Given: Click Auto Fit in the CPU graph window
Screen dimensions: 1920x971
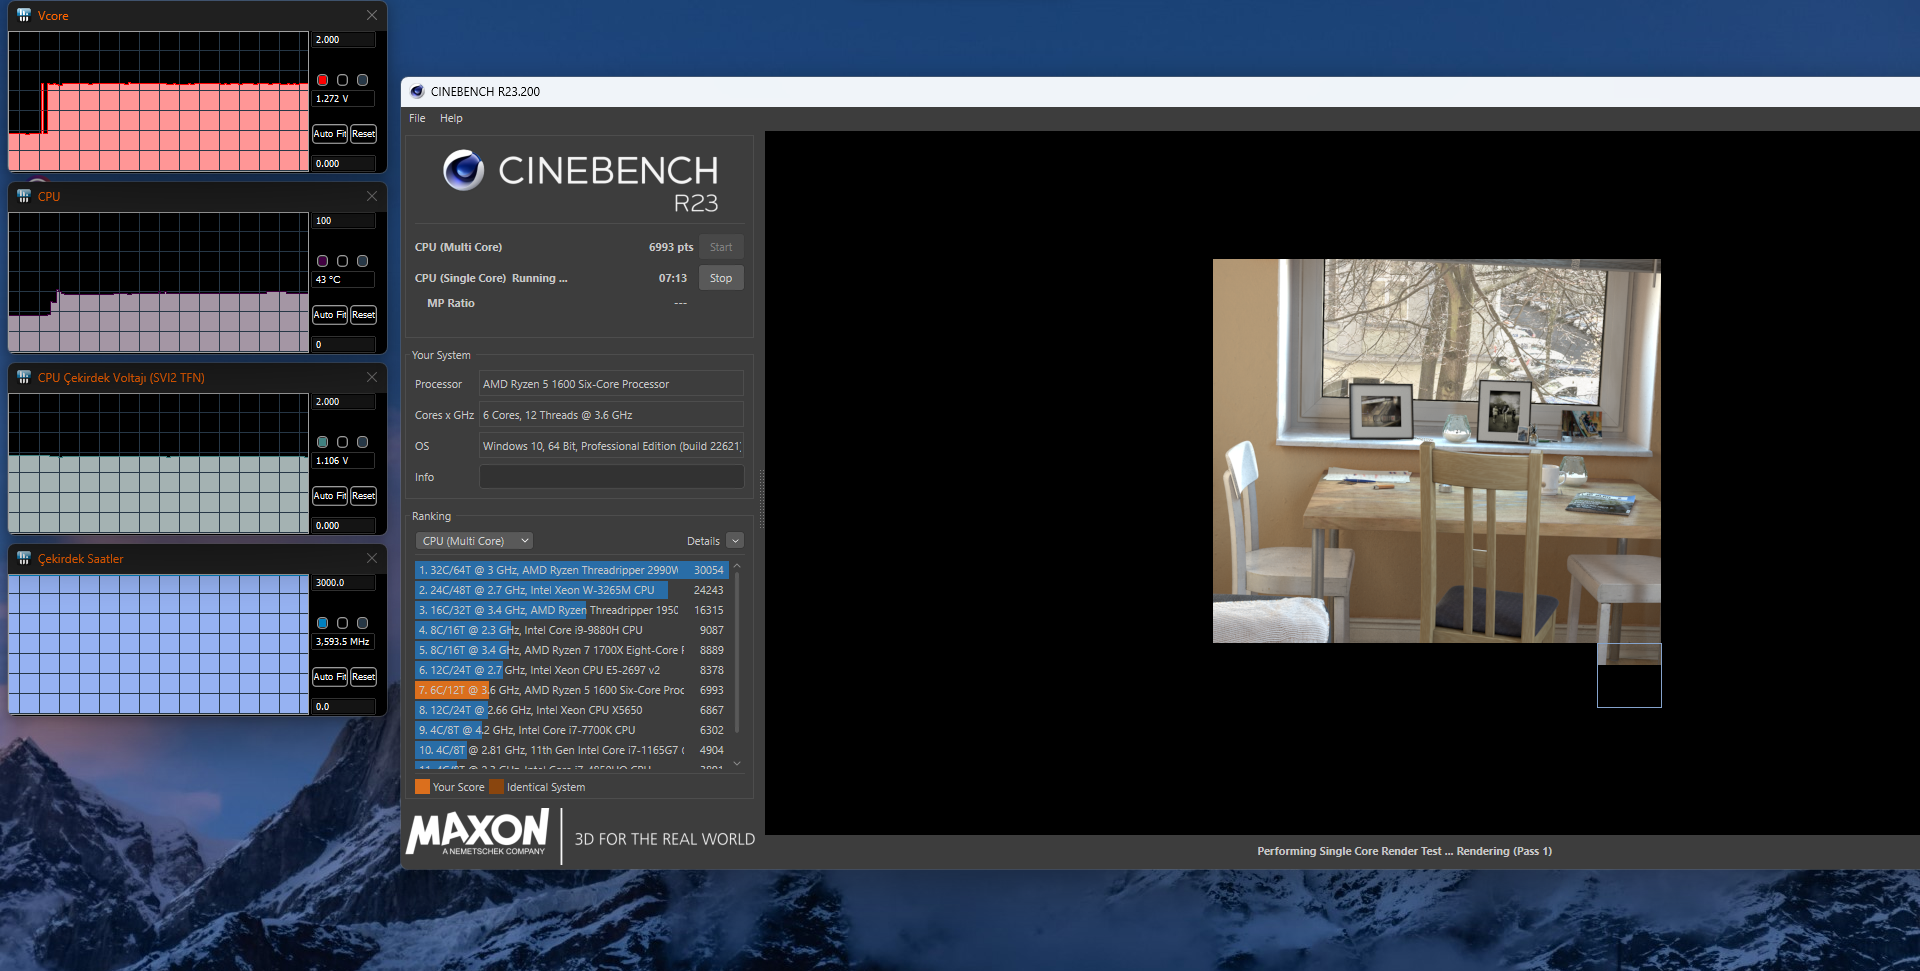Looking at the screenshot, I should pyautogui.click(x=330, y=315).
